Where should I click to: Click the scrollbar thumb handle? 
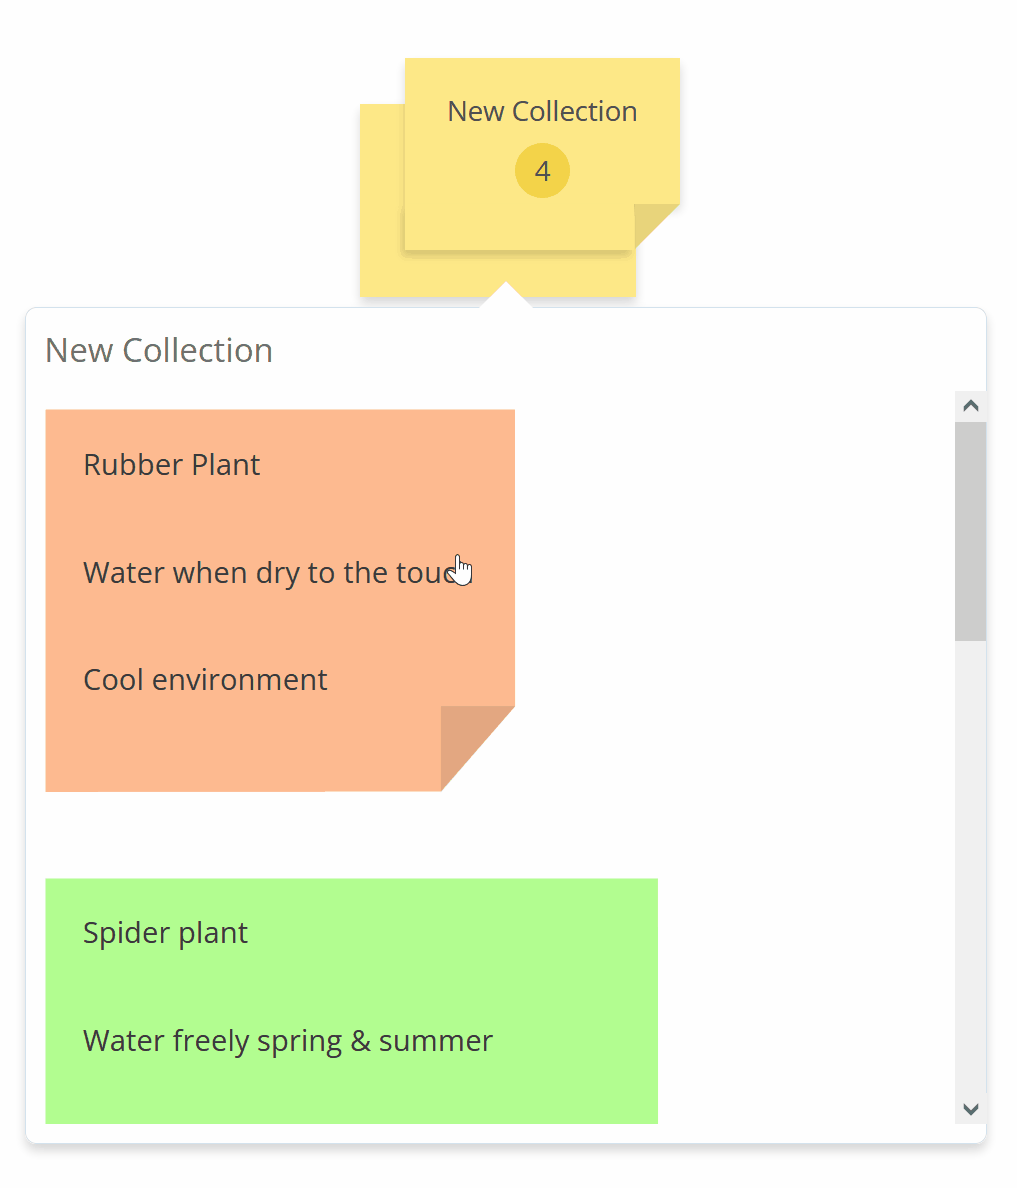(970, 530)
